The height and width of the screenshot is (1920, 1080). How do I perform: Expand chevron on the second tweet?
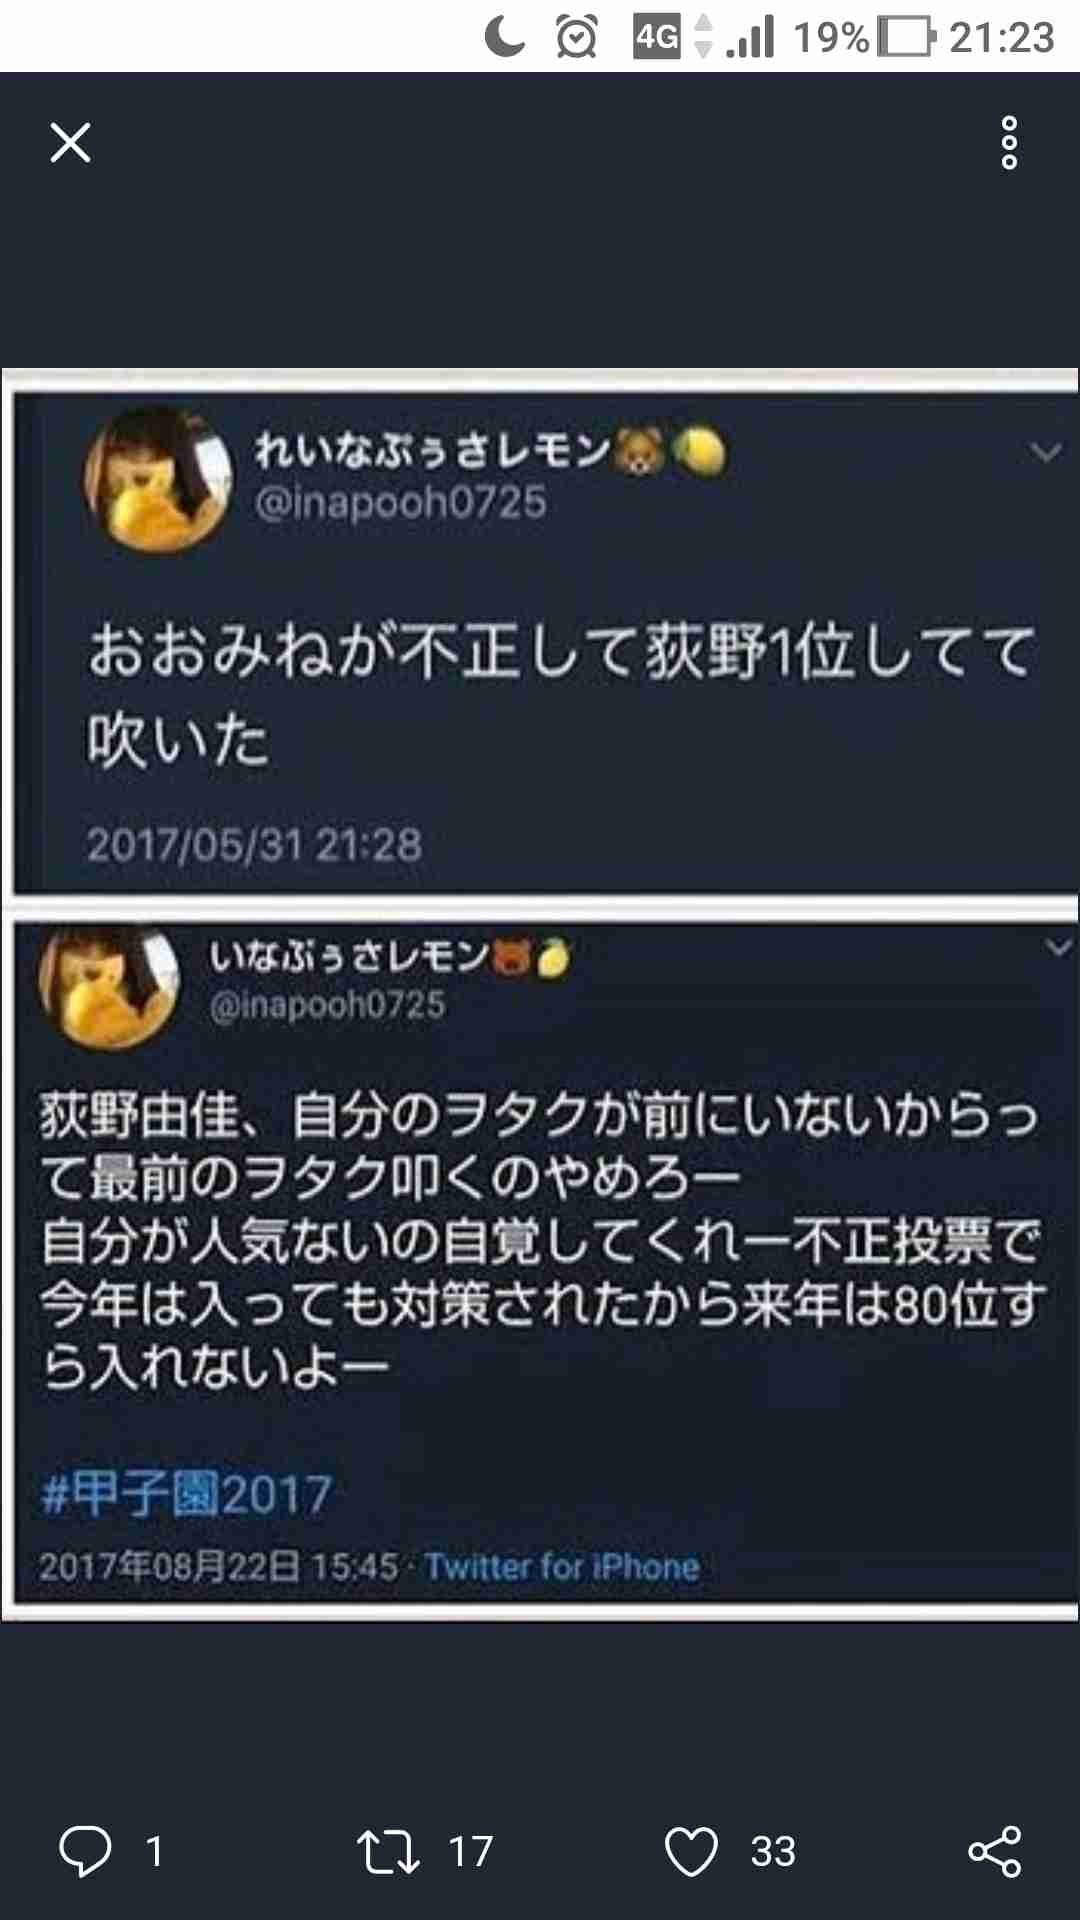point(1058,946)
